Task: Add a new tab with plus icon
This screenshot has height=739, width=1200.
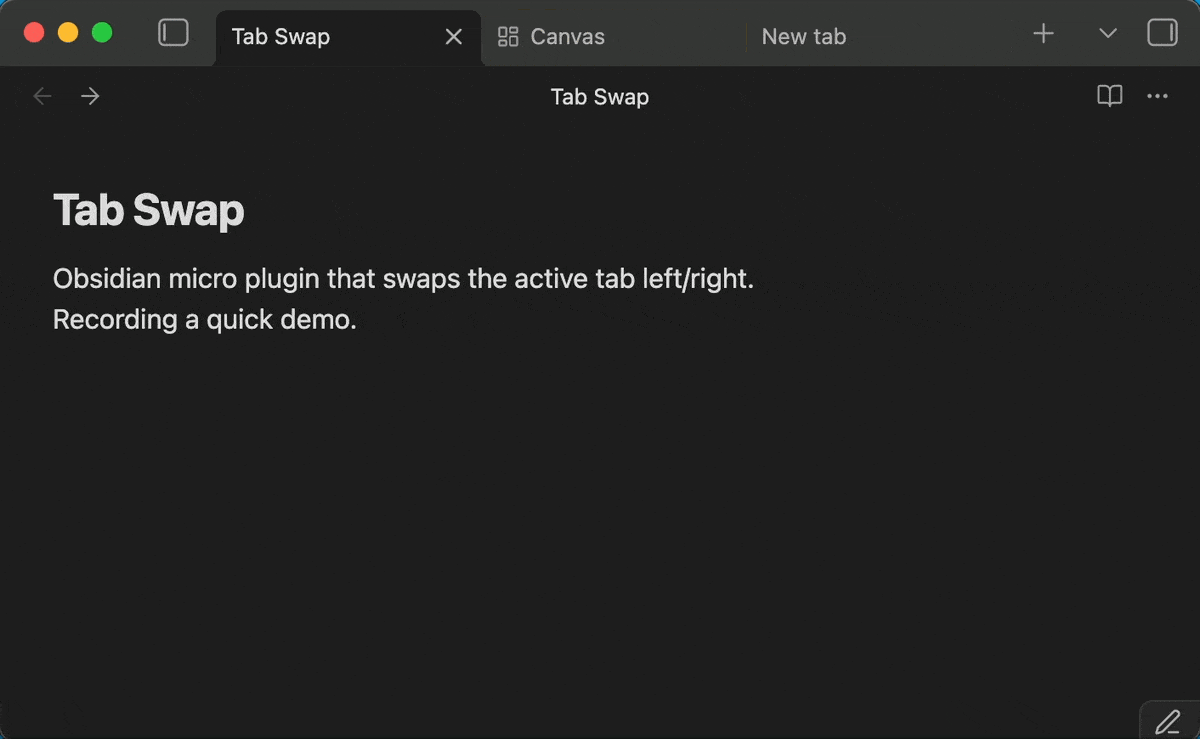Action: pyautogui.click(x=1043, y=34)
